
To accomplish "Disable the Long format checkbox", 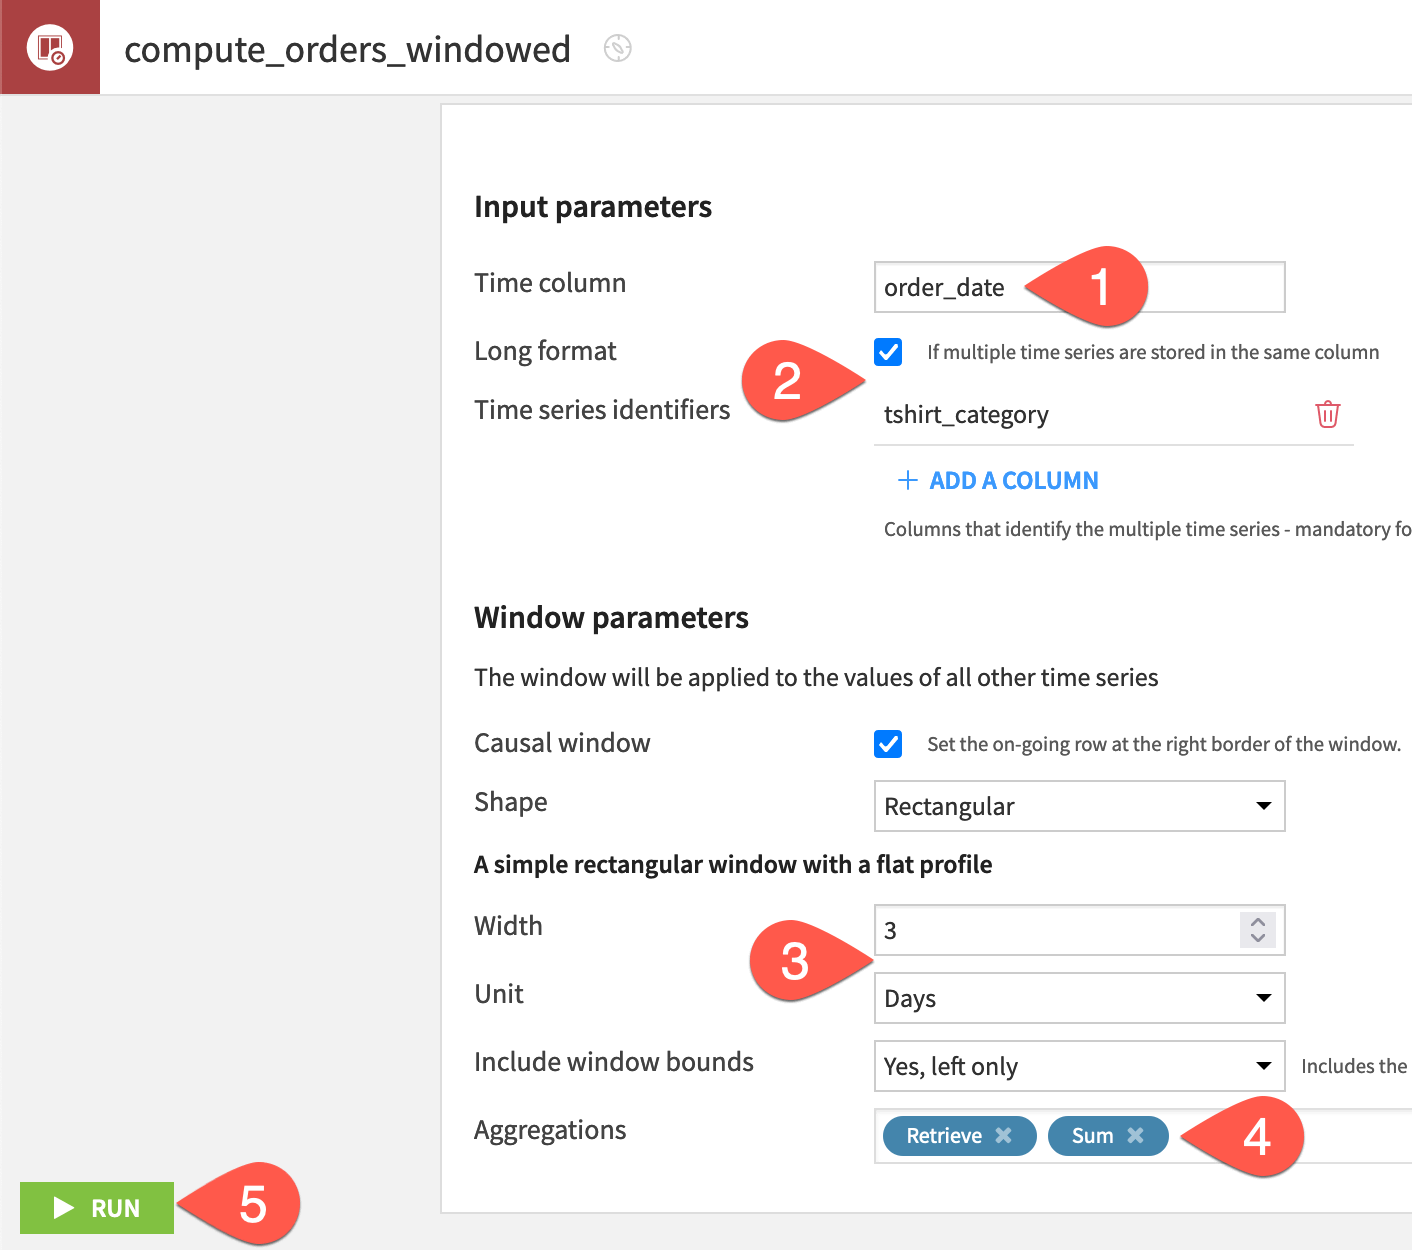I will click(888, 352).
